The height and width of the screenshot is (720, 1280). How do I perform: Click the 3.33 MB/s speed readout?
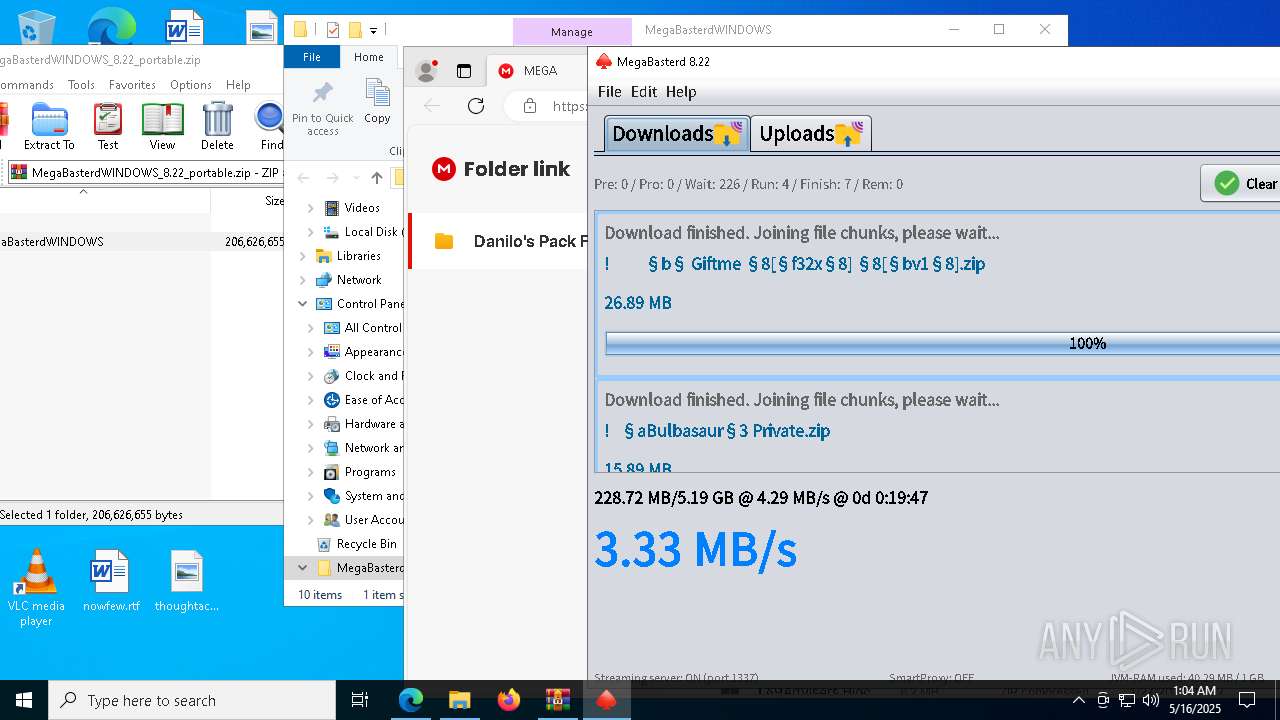695,549
